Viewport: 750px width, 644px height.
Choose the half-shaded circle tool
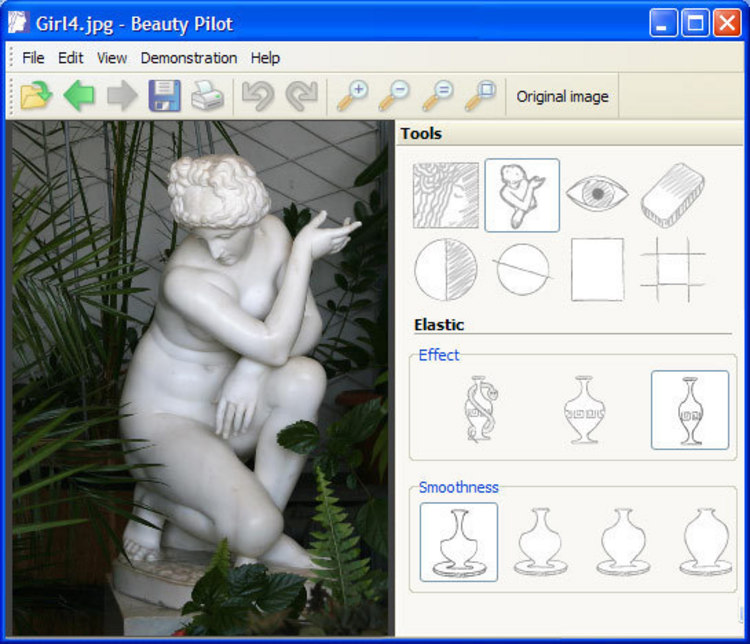coord(445,269)
